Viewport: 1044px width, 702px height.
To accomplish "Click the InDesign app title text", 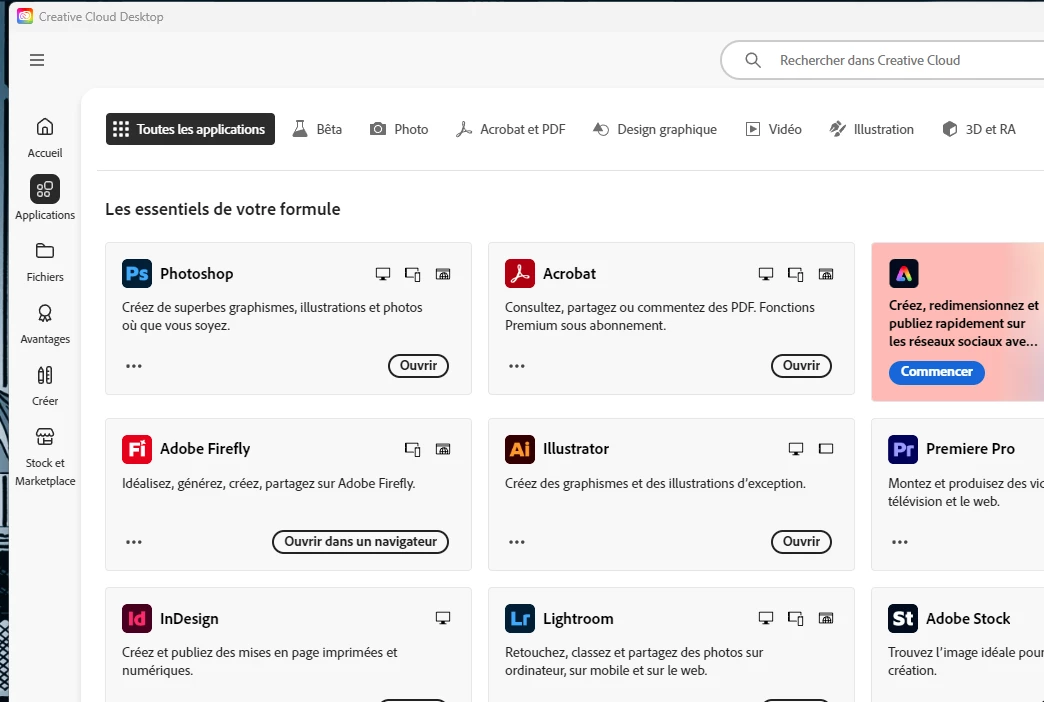I will point(189,619).
